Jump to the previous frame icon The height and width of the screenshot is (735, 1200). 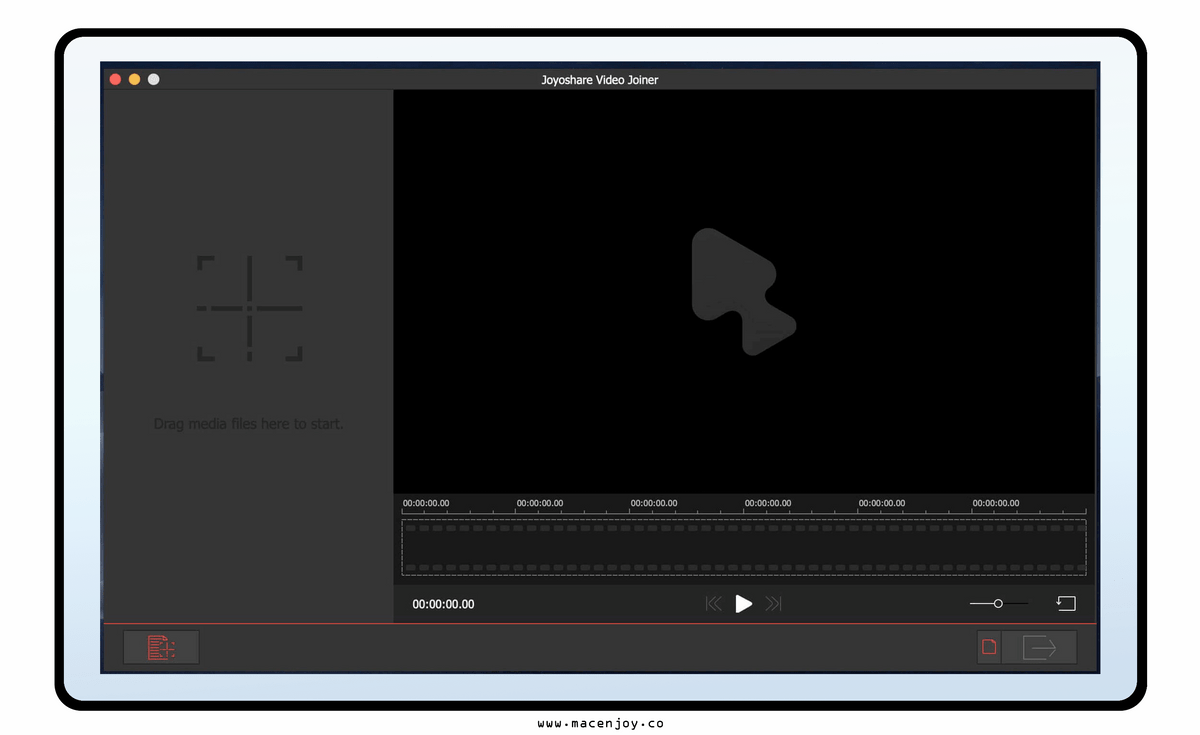coord(713,604)
